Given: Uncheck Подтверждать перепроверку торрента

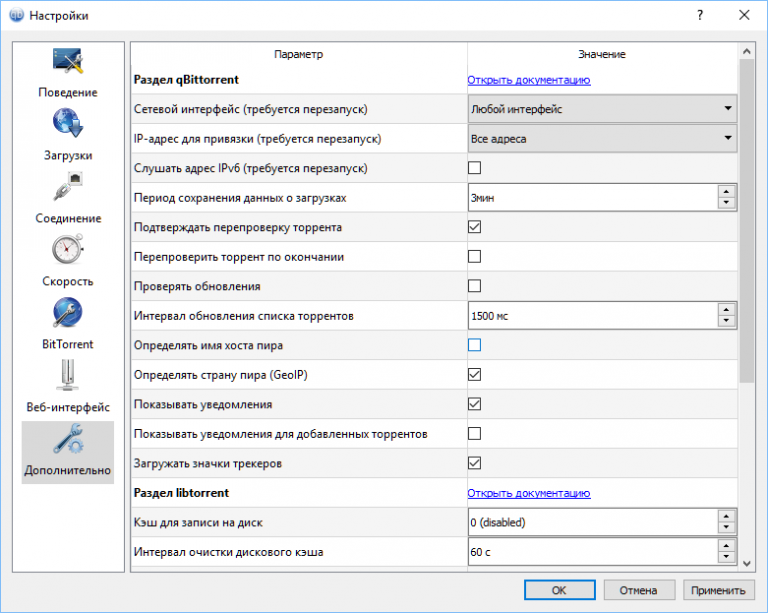Looking at the screenshot, I should click(x=475, y=228).
